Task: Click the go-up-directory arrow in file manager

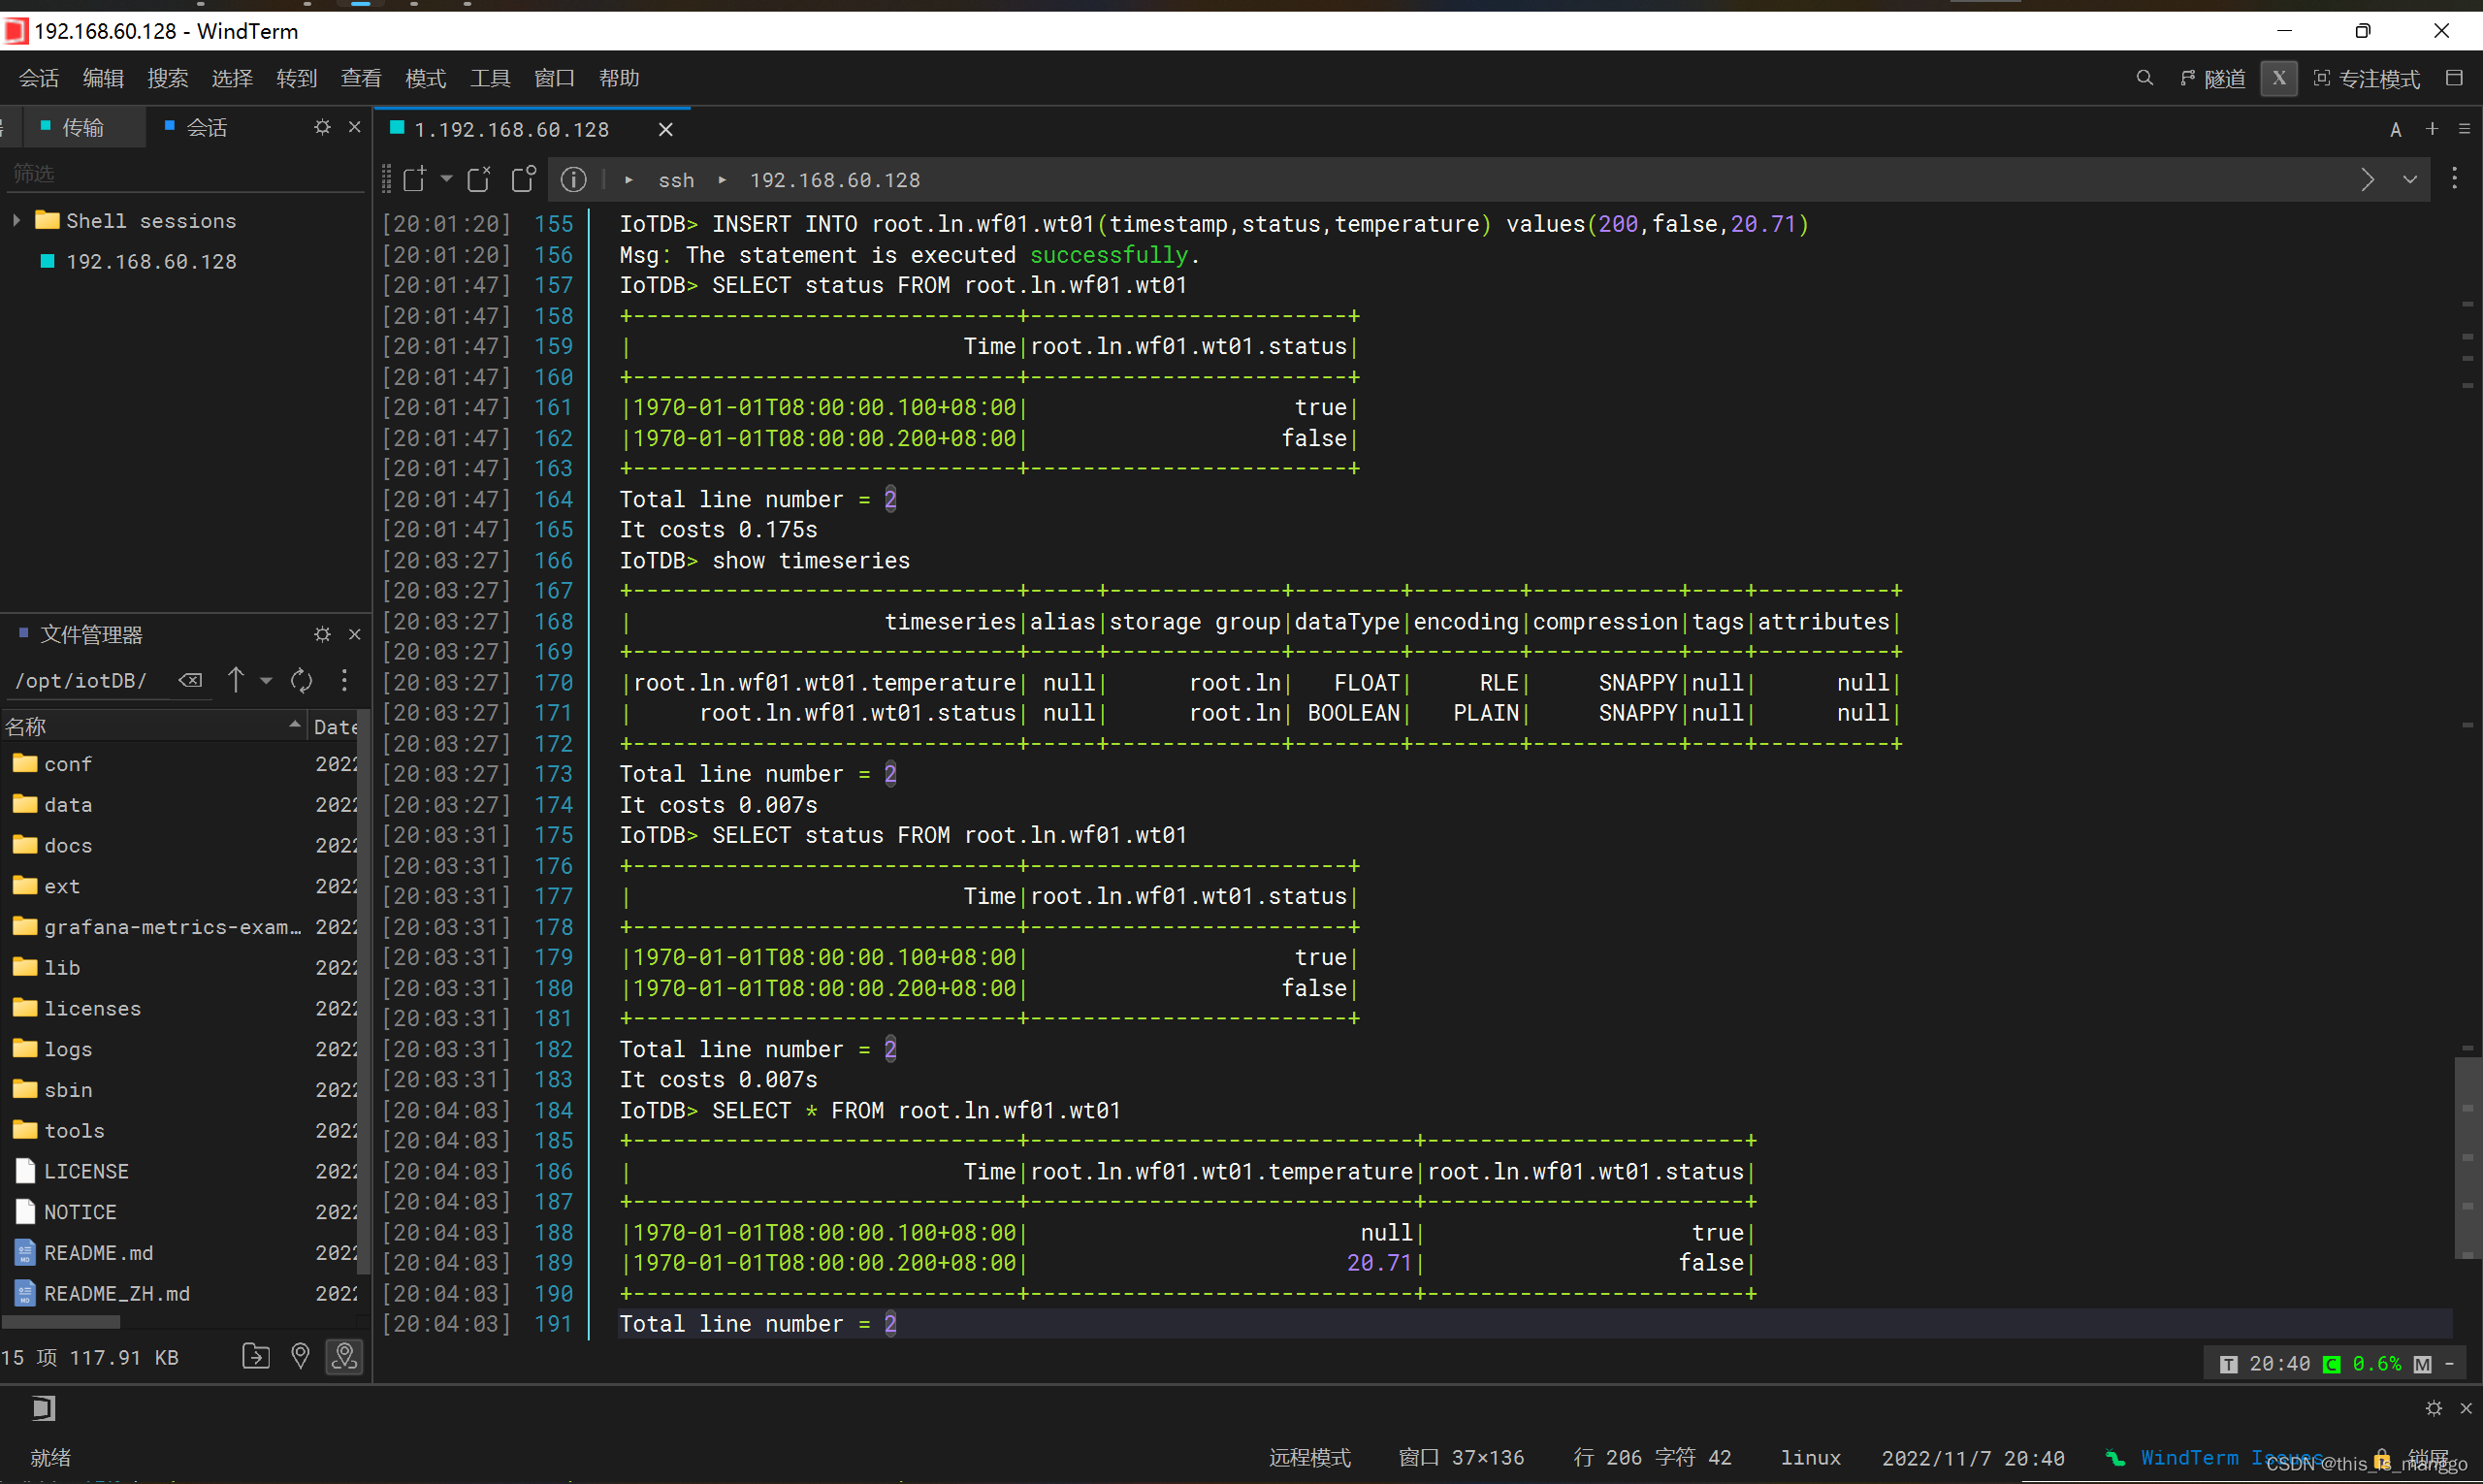Action: click(236, 680)
